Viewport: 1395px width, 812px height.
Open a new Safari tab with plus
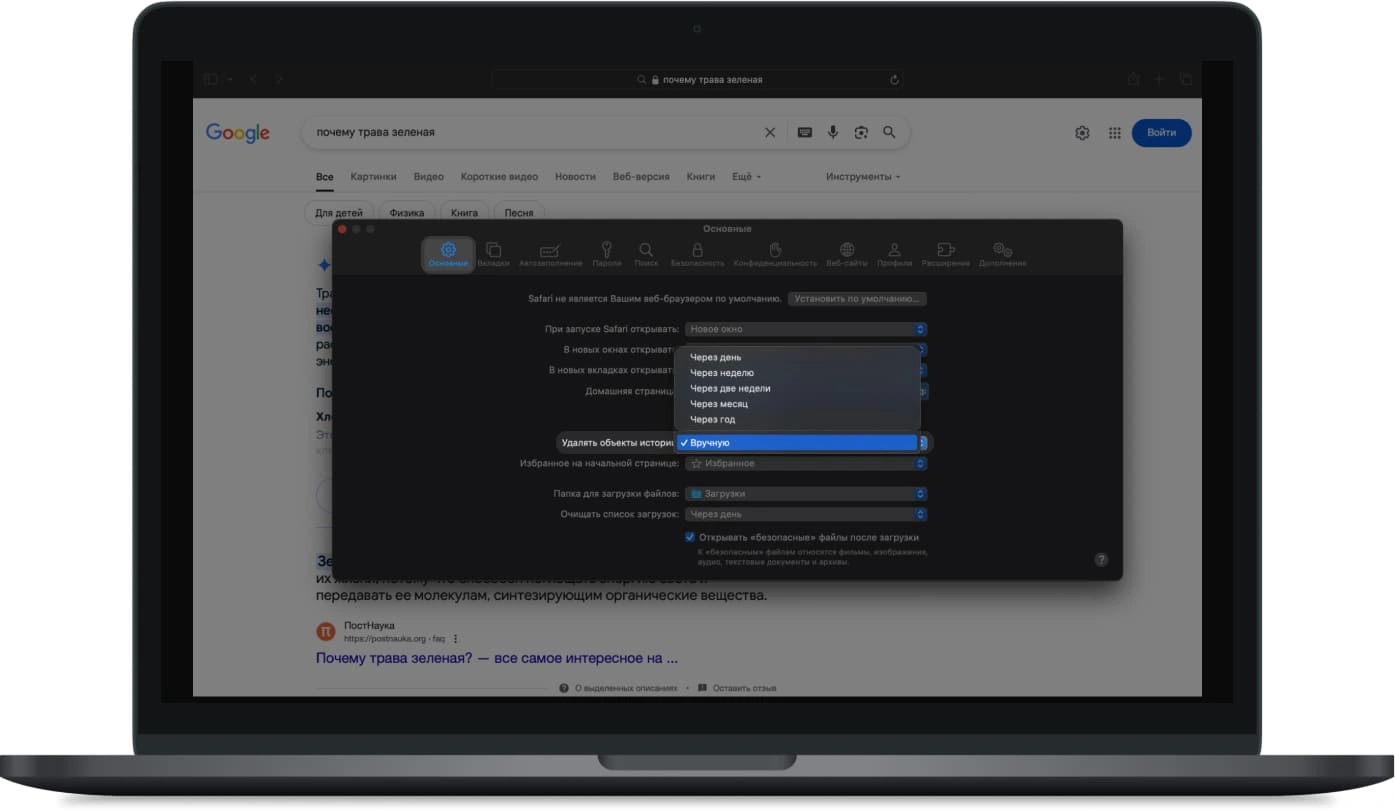point(1159,79)
